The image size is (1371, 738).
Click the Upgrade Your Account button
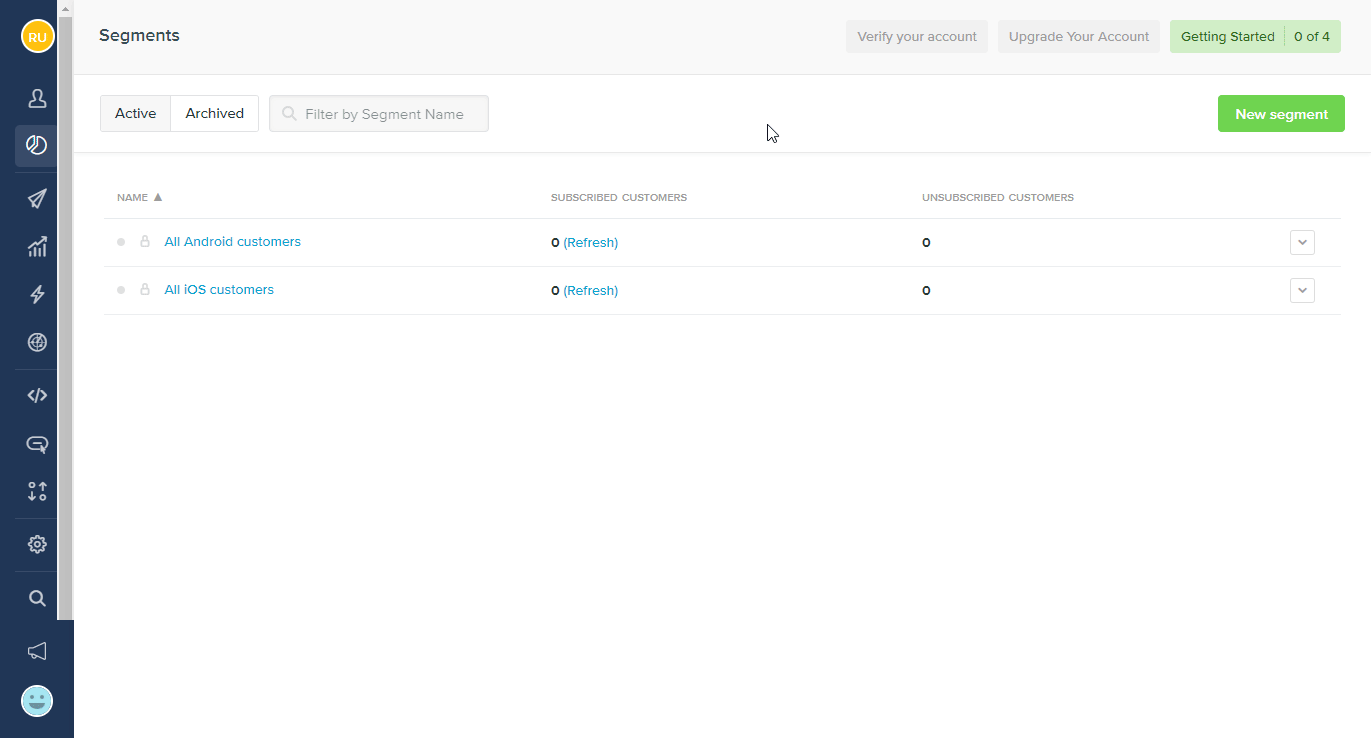pyautogui.click(x=1079, y=37)
